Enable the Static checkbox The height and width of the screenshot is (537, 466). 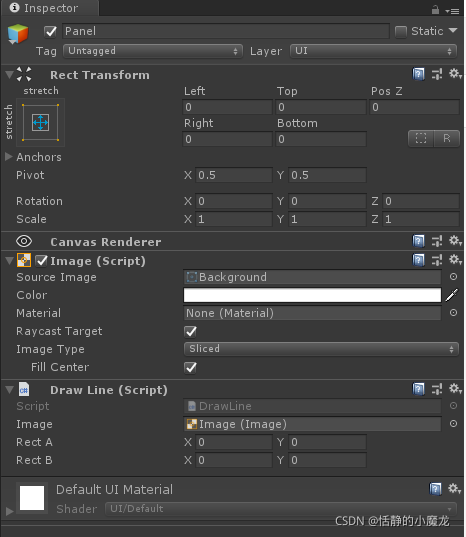(x=401, y=32)
